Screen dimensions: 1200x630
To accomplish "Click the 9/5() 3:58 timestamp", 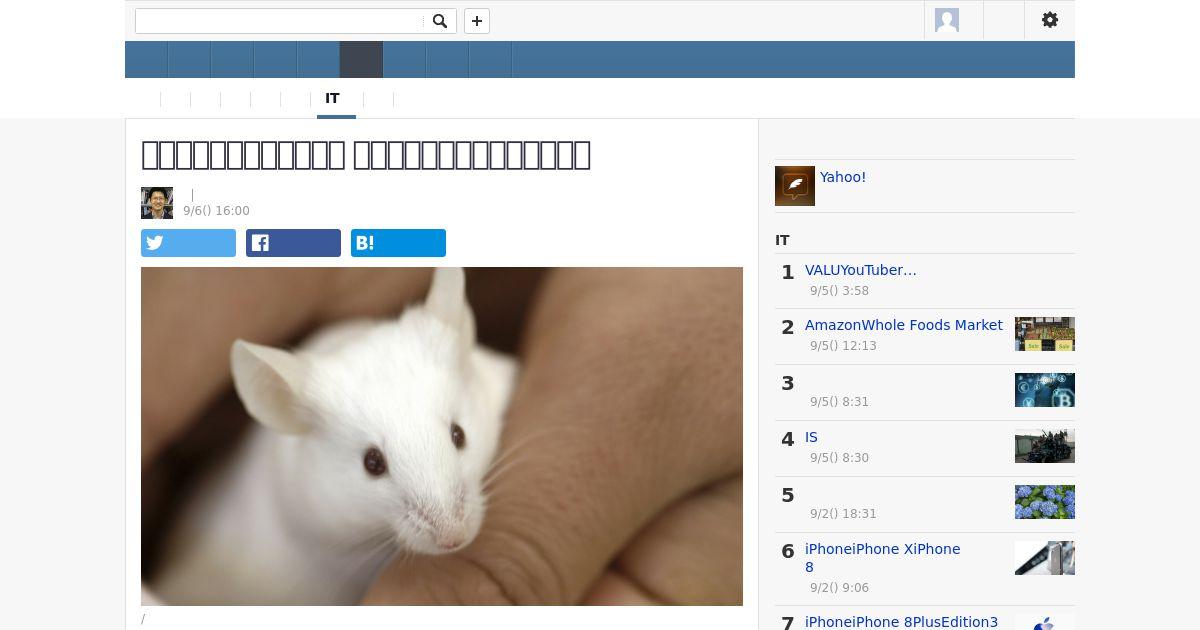I will 839,291.
